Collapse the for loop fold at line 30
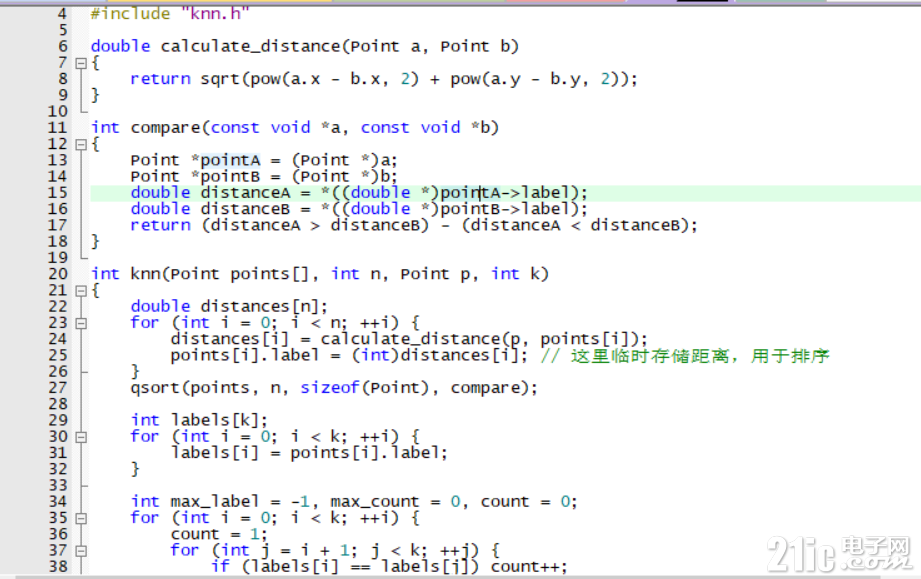The height and width of the screenshot is (579, 921). 82,437
